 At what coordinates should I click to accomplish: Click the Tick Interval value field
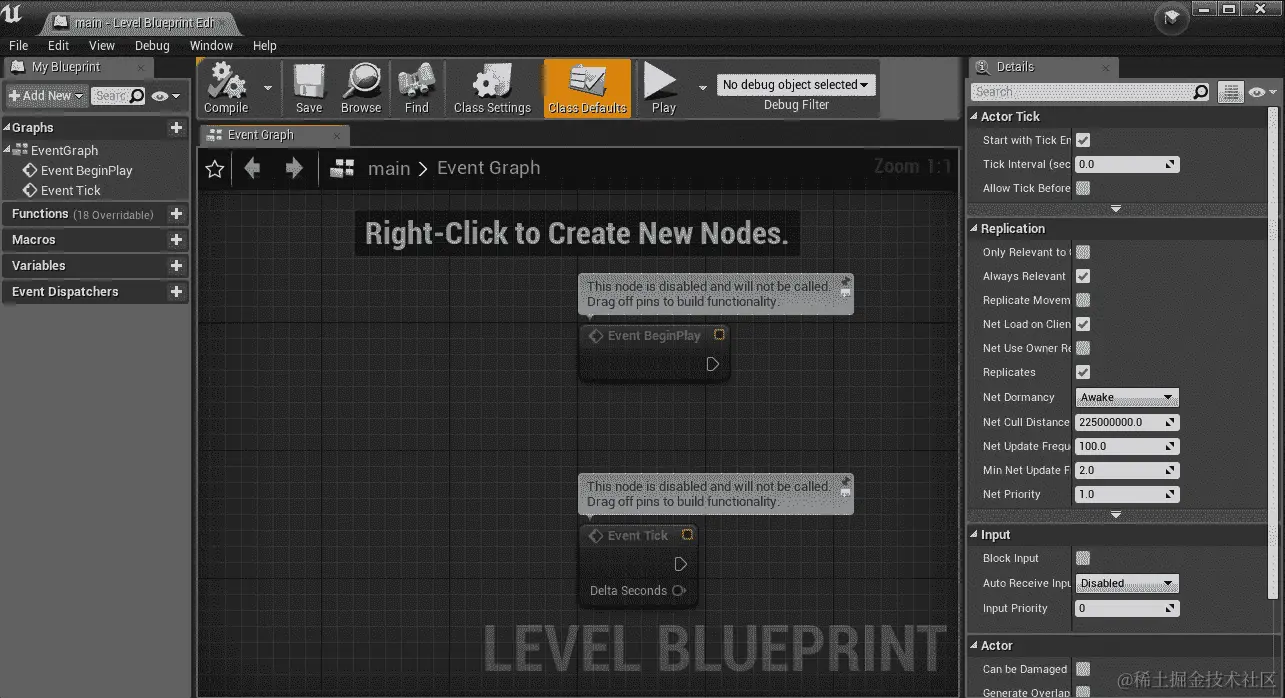tap(1127, 164)
